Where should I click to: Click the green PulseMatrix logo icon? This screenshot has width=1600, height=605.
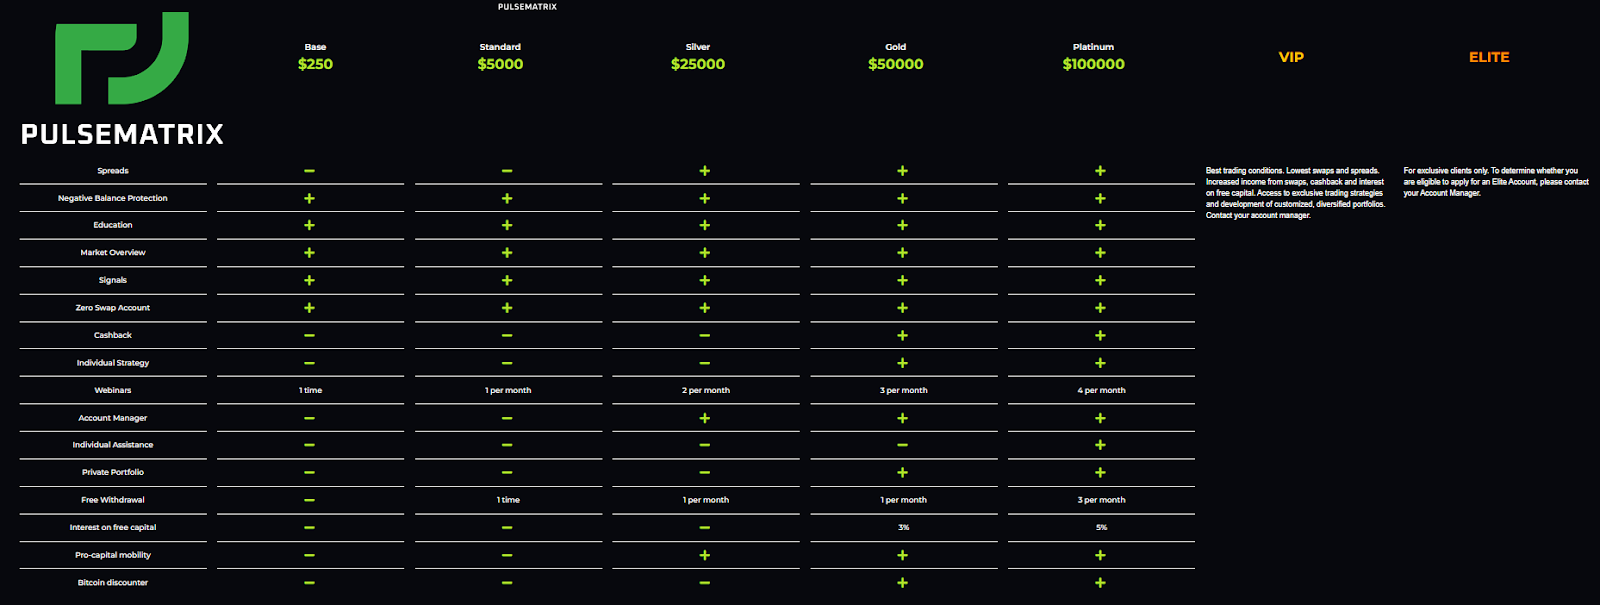tap(121, 58)
